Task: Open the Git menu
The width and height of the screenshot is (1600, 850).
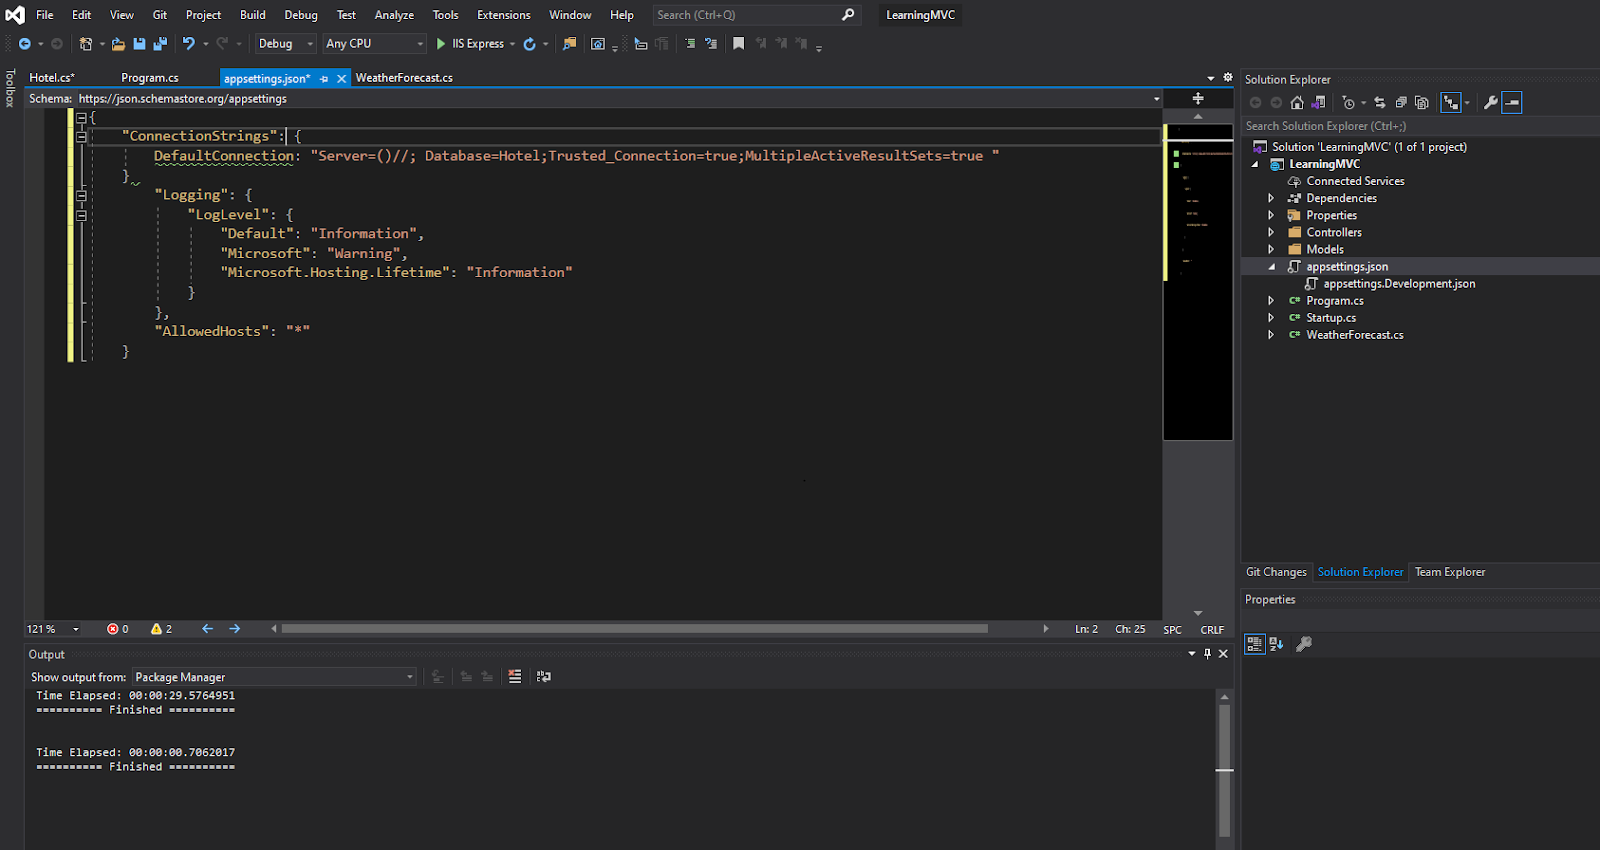Action: [160, 15]
